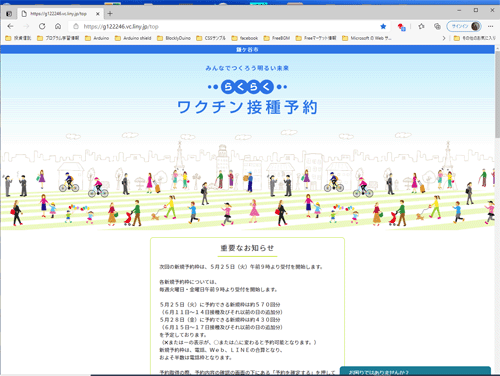Open a new browser tab
Screen dimensions: 500x376
[110, 14]
